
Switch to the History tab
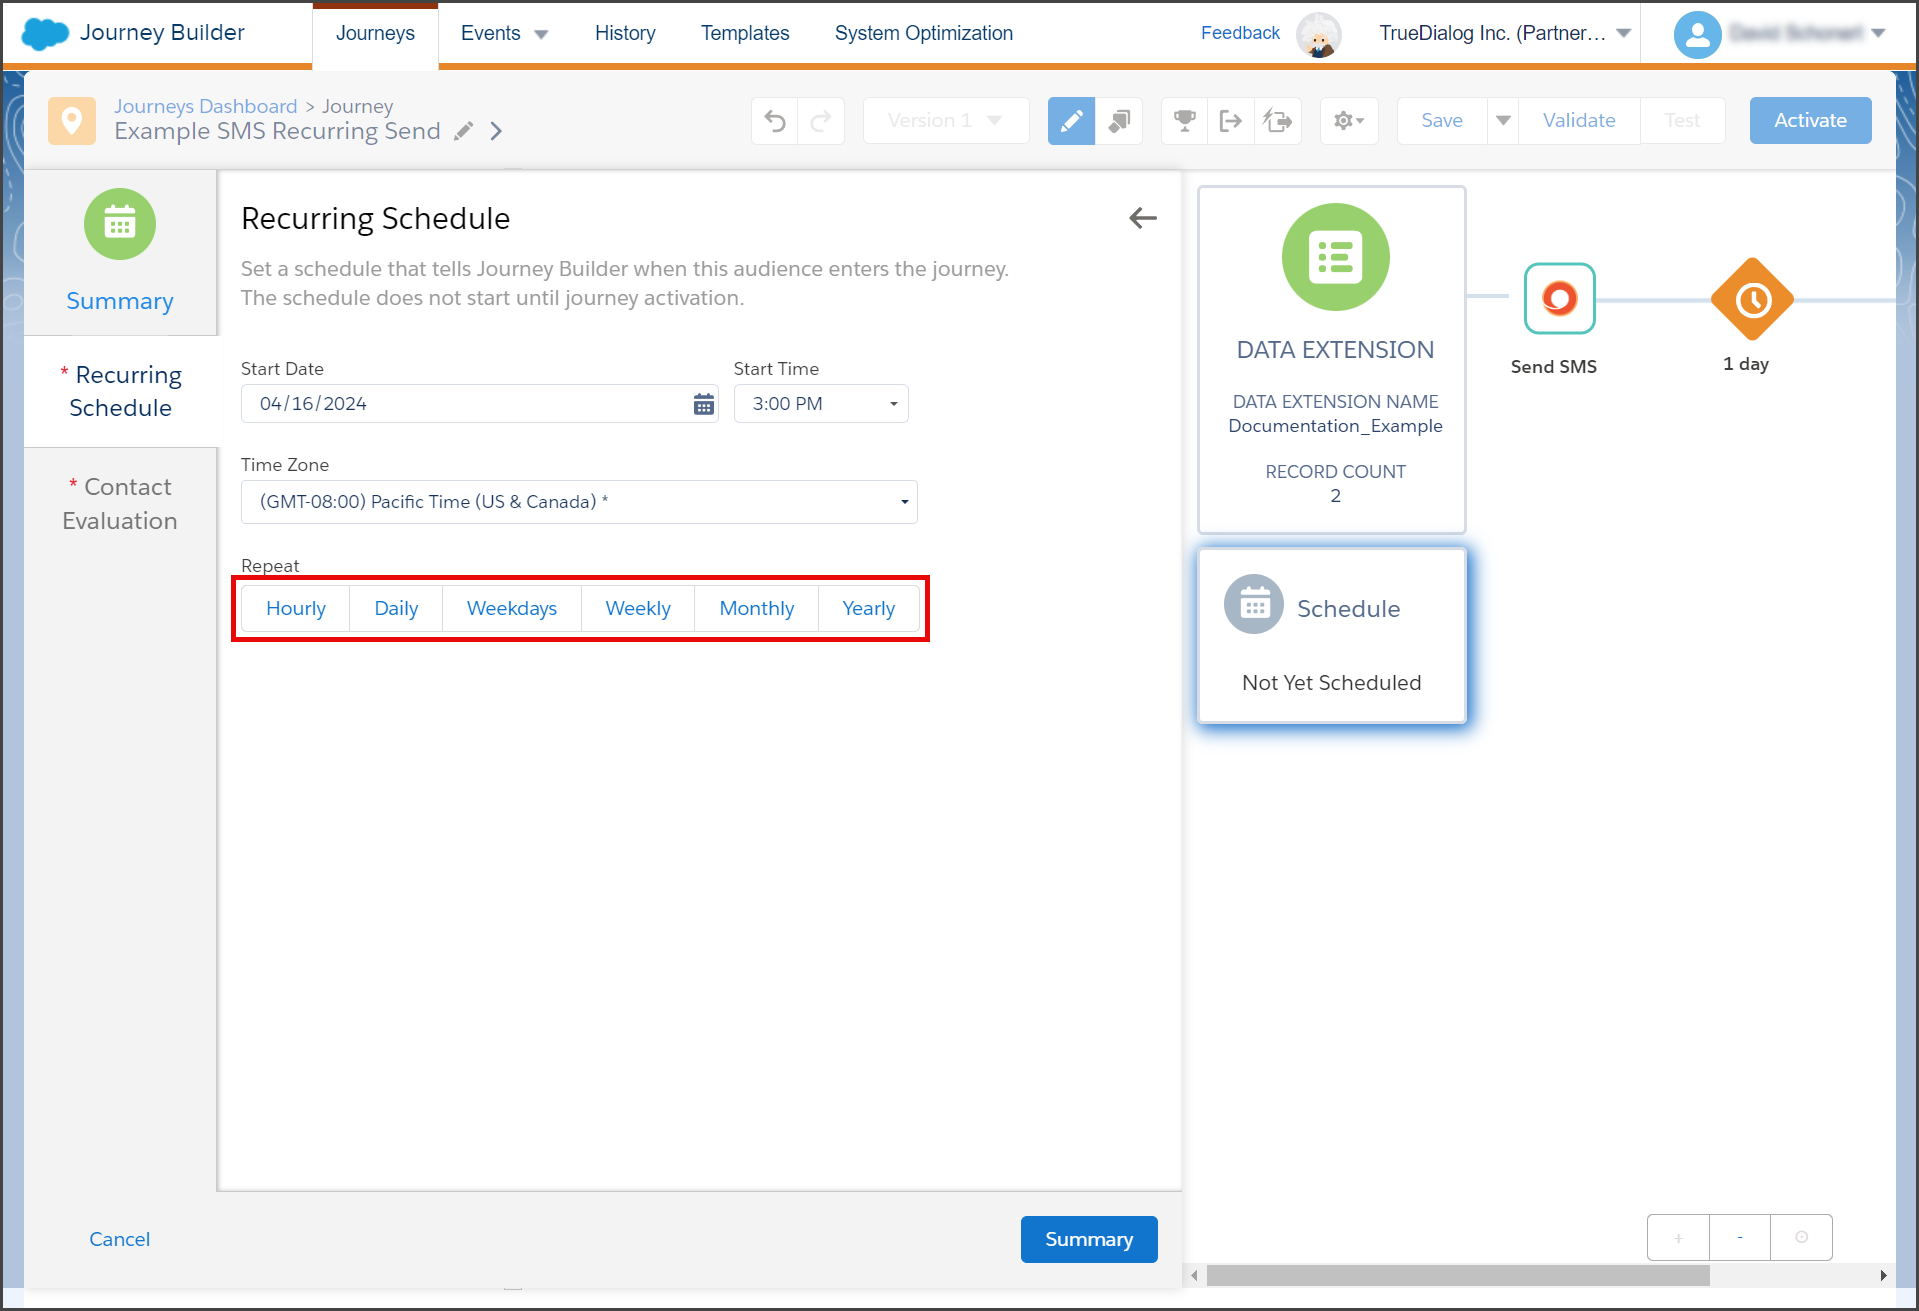[x=625, y=33]
